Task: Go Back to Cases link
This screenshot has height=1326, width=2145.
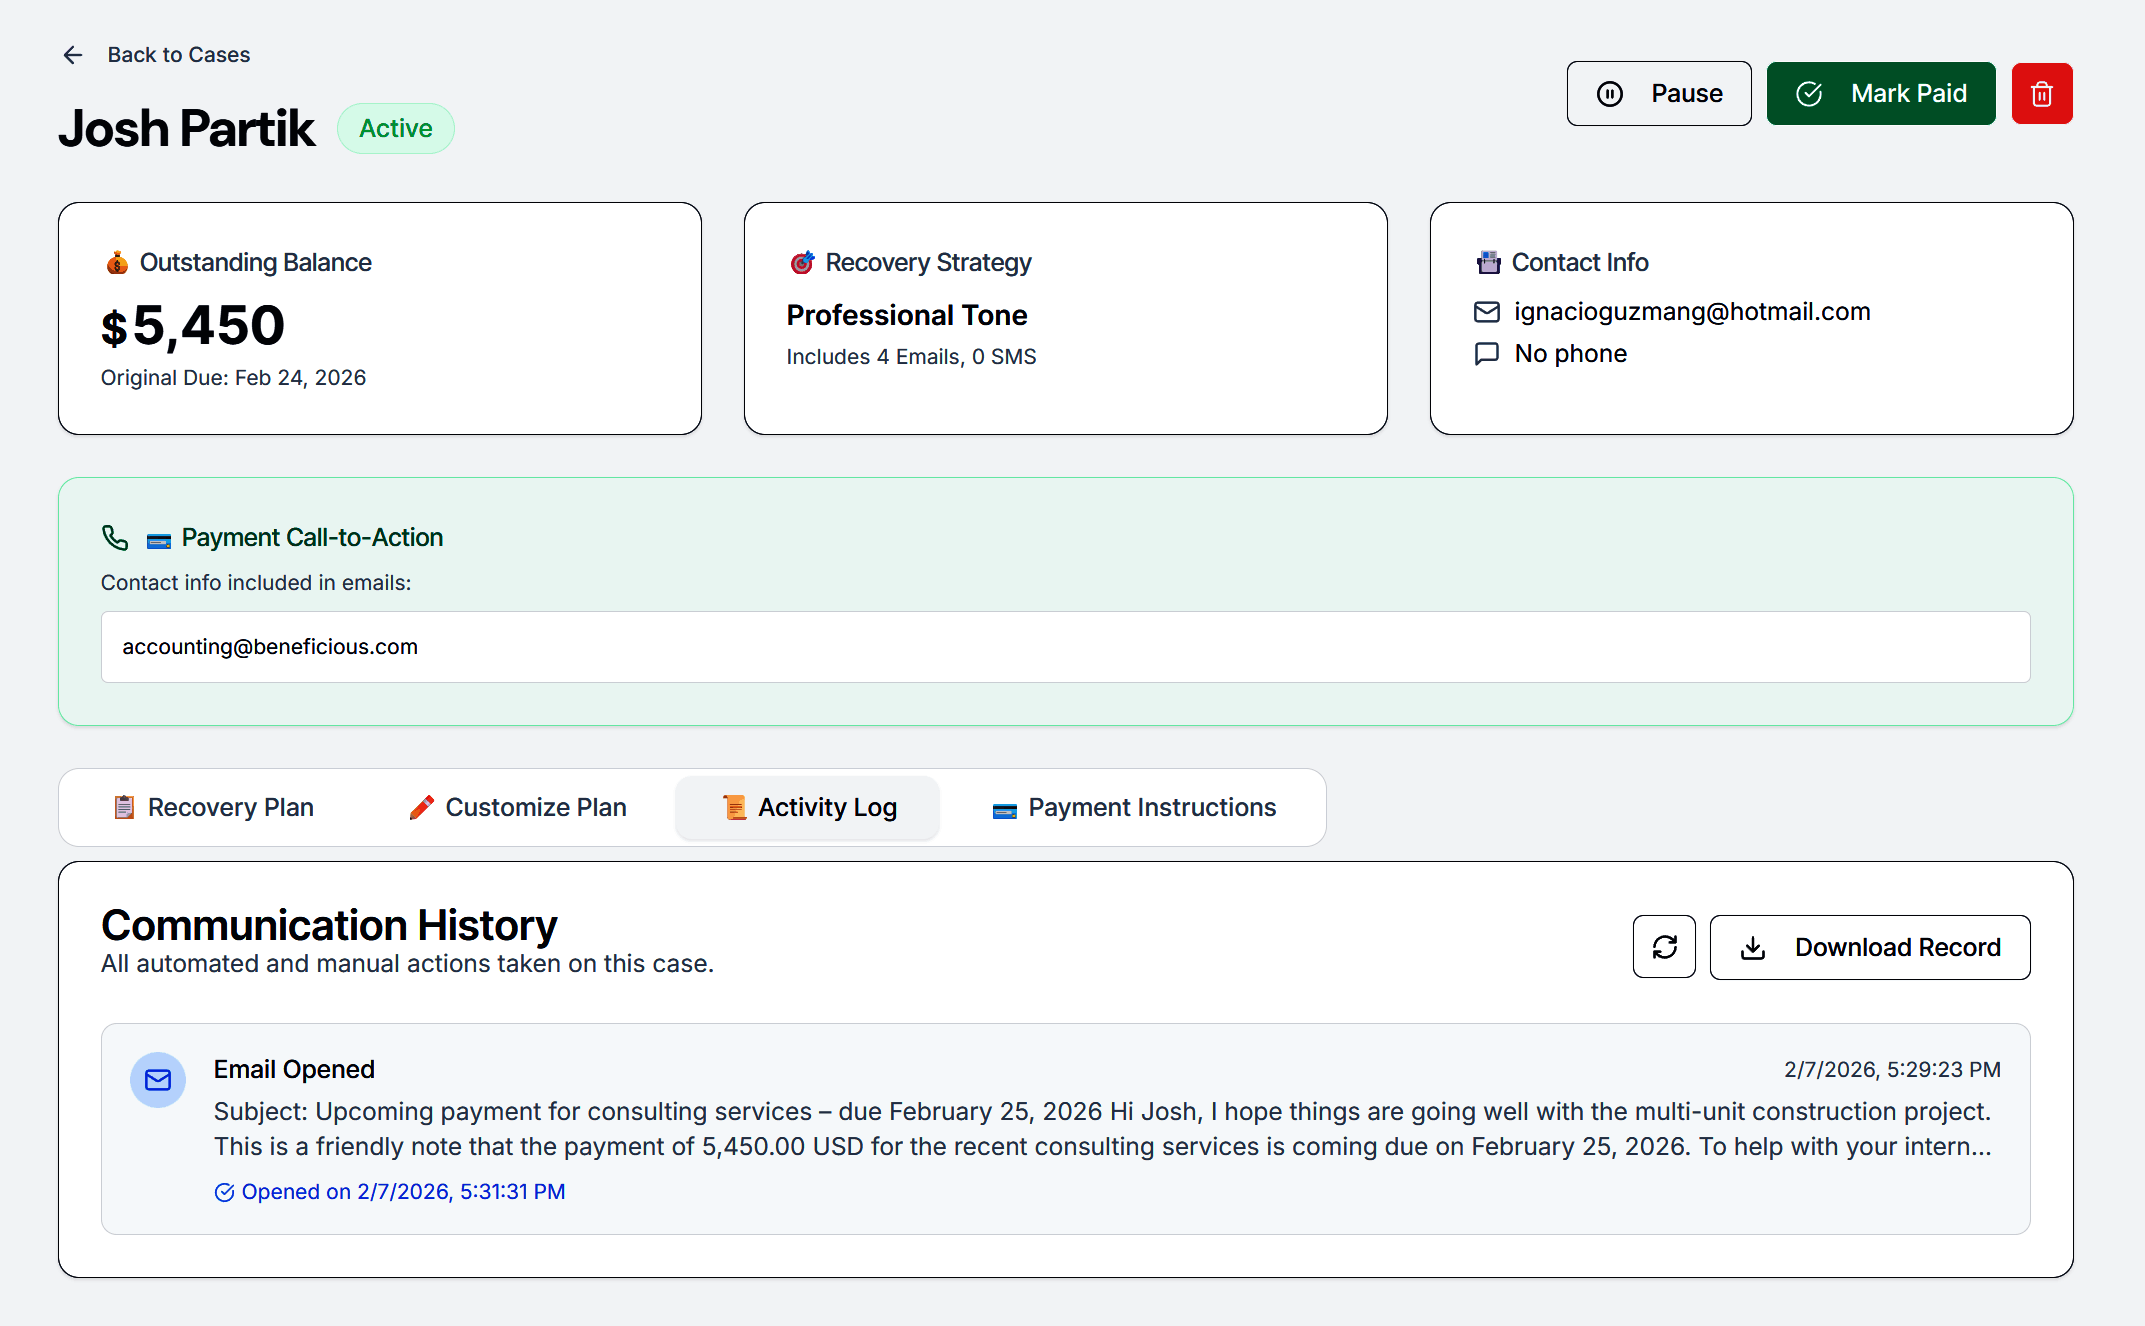Action: [x=178, y=55]
